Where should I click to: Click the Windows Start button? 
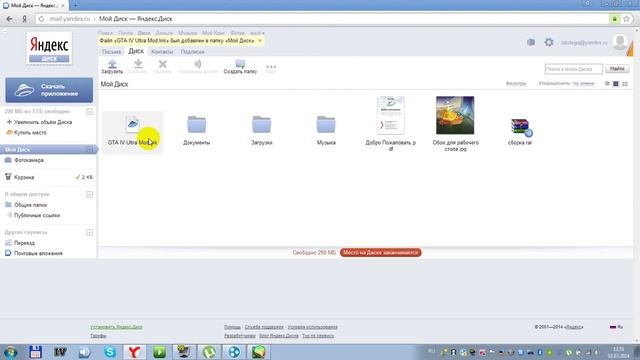click(x=10, y=352)
